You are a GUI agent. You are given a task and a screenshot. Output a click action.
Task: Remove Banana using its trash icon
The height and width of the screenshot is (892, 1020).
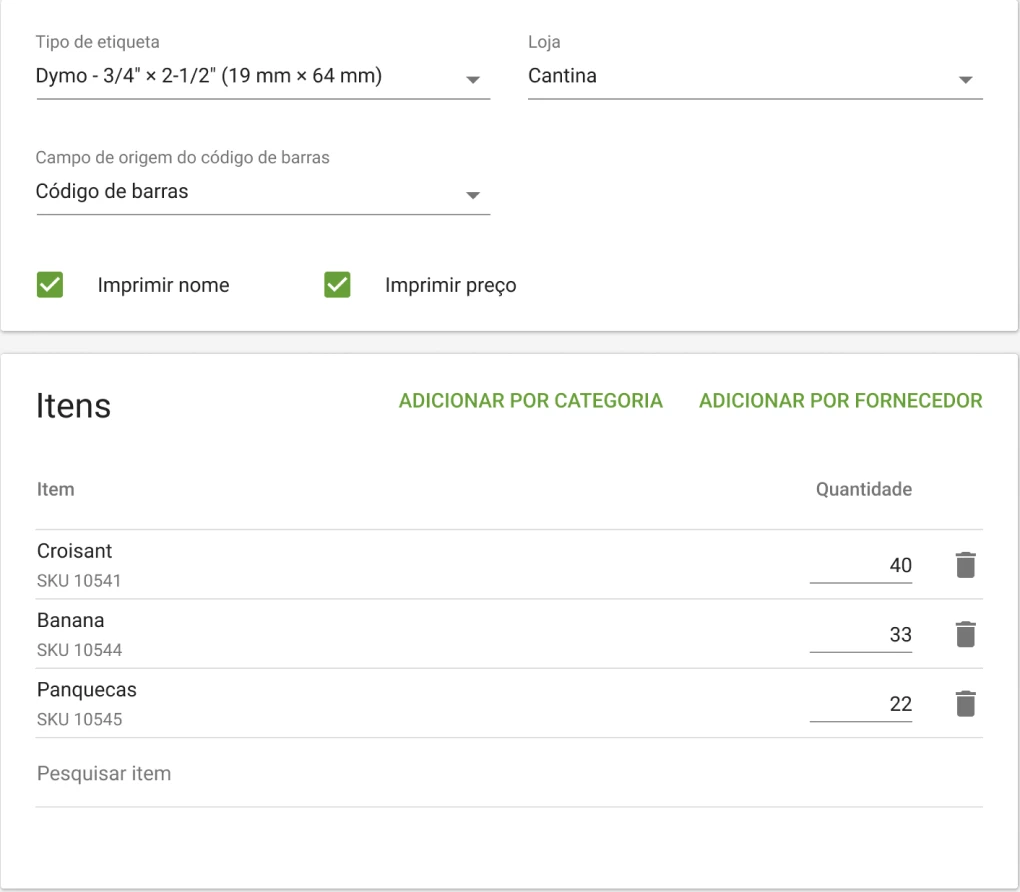(964, 634)
